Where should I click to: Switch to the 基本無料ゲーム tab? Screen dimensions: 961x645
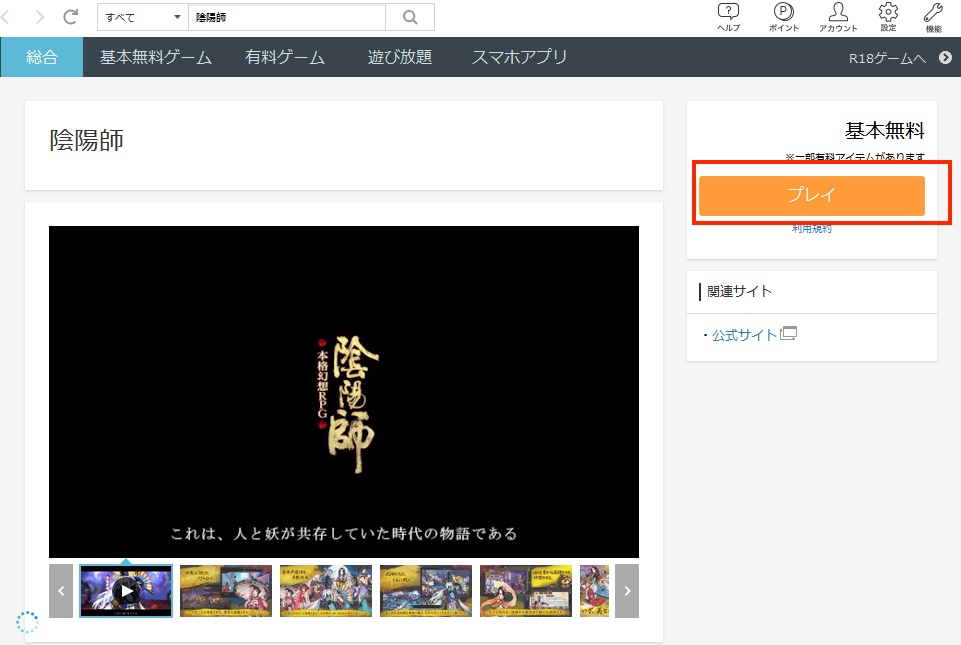[x=156, y=57]
